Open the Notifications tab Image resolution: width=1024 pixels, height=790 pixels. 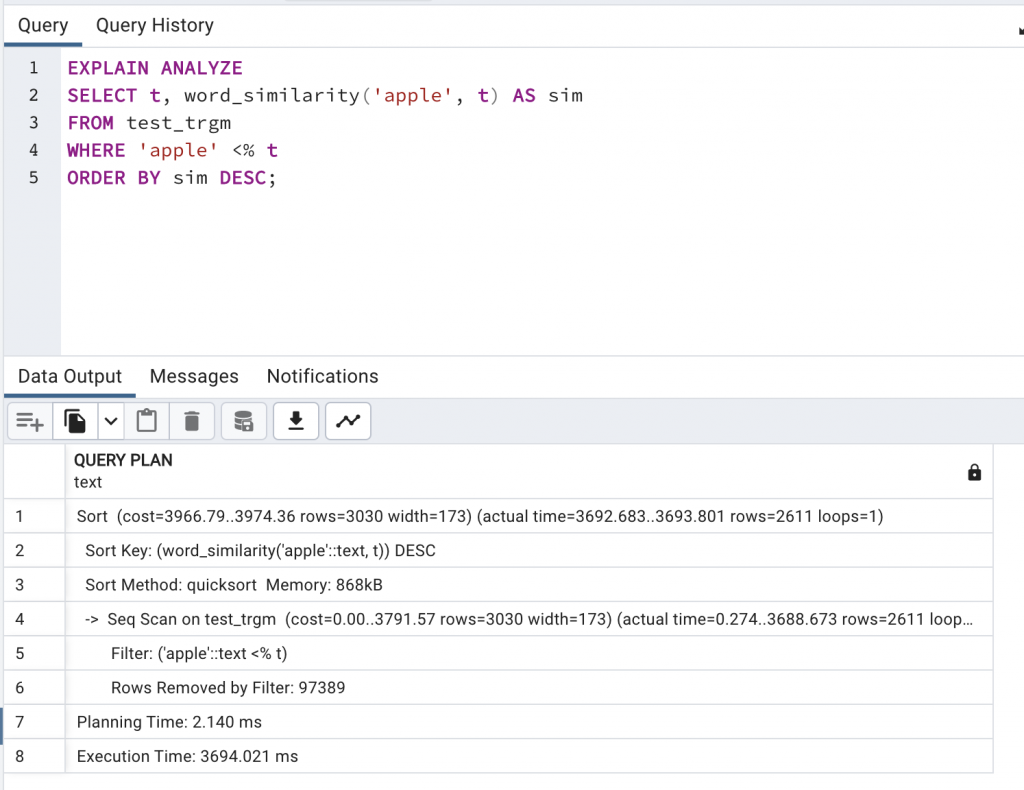point(323,377)
